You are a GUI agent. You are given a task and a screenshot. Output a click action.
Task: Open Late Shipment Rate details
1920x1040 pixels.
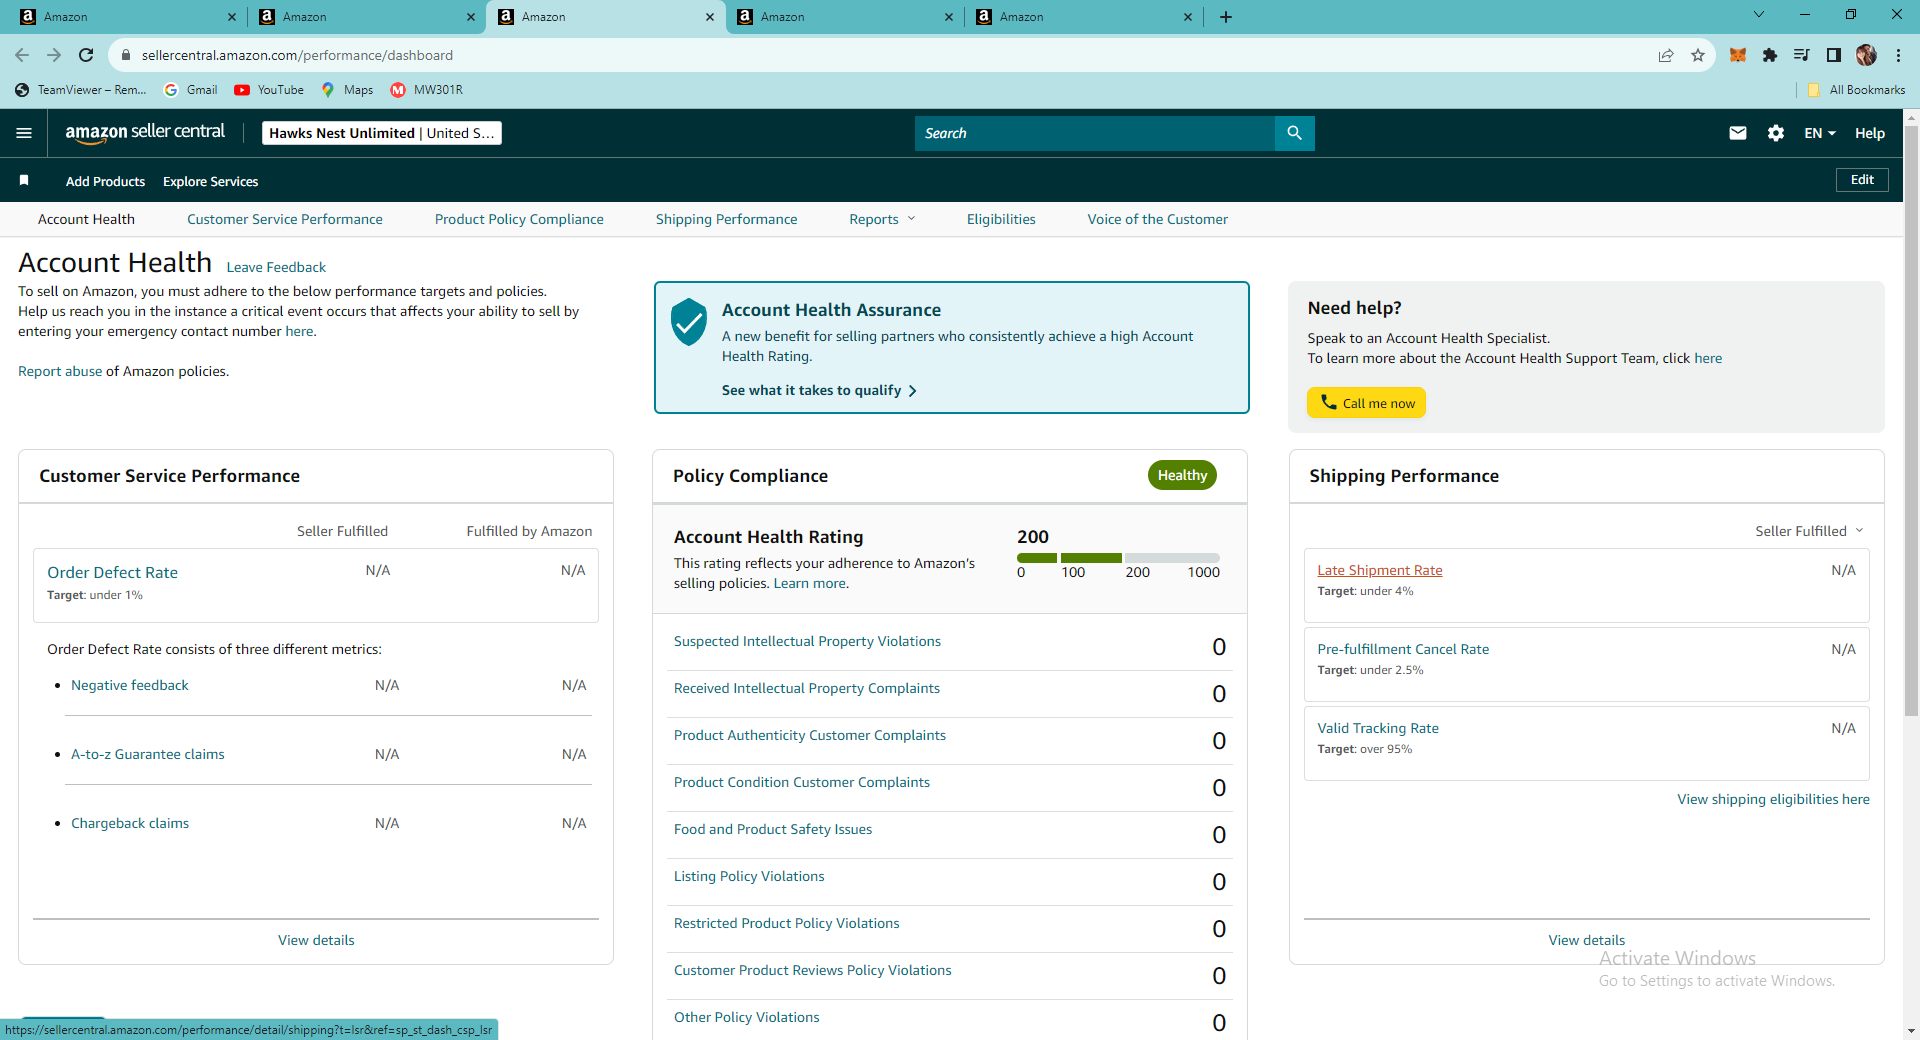pos(1380,570)
